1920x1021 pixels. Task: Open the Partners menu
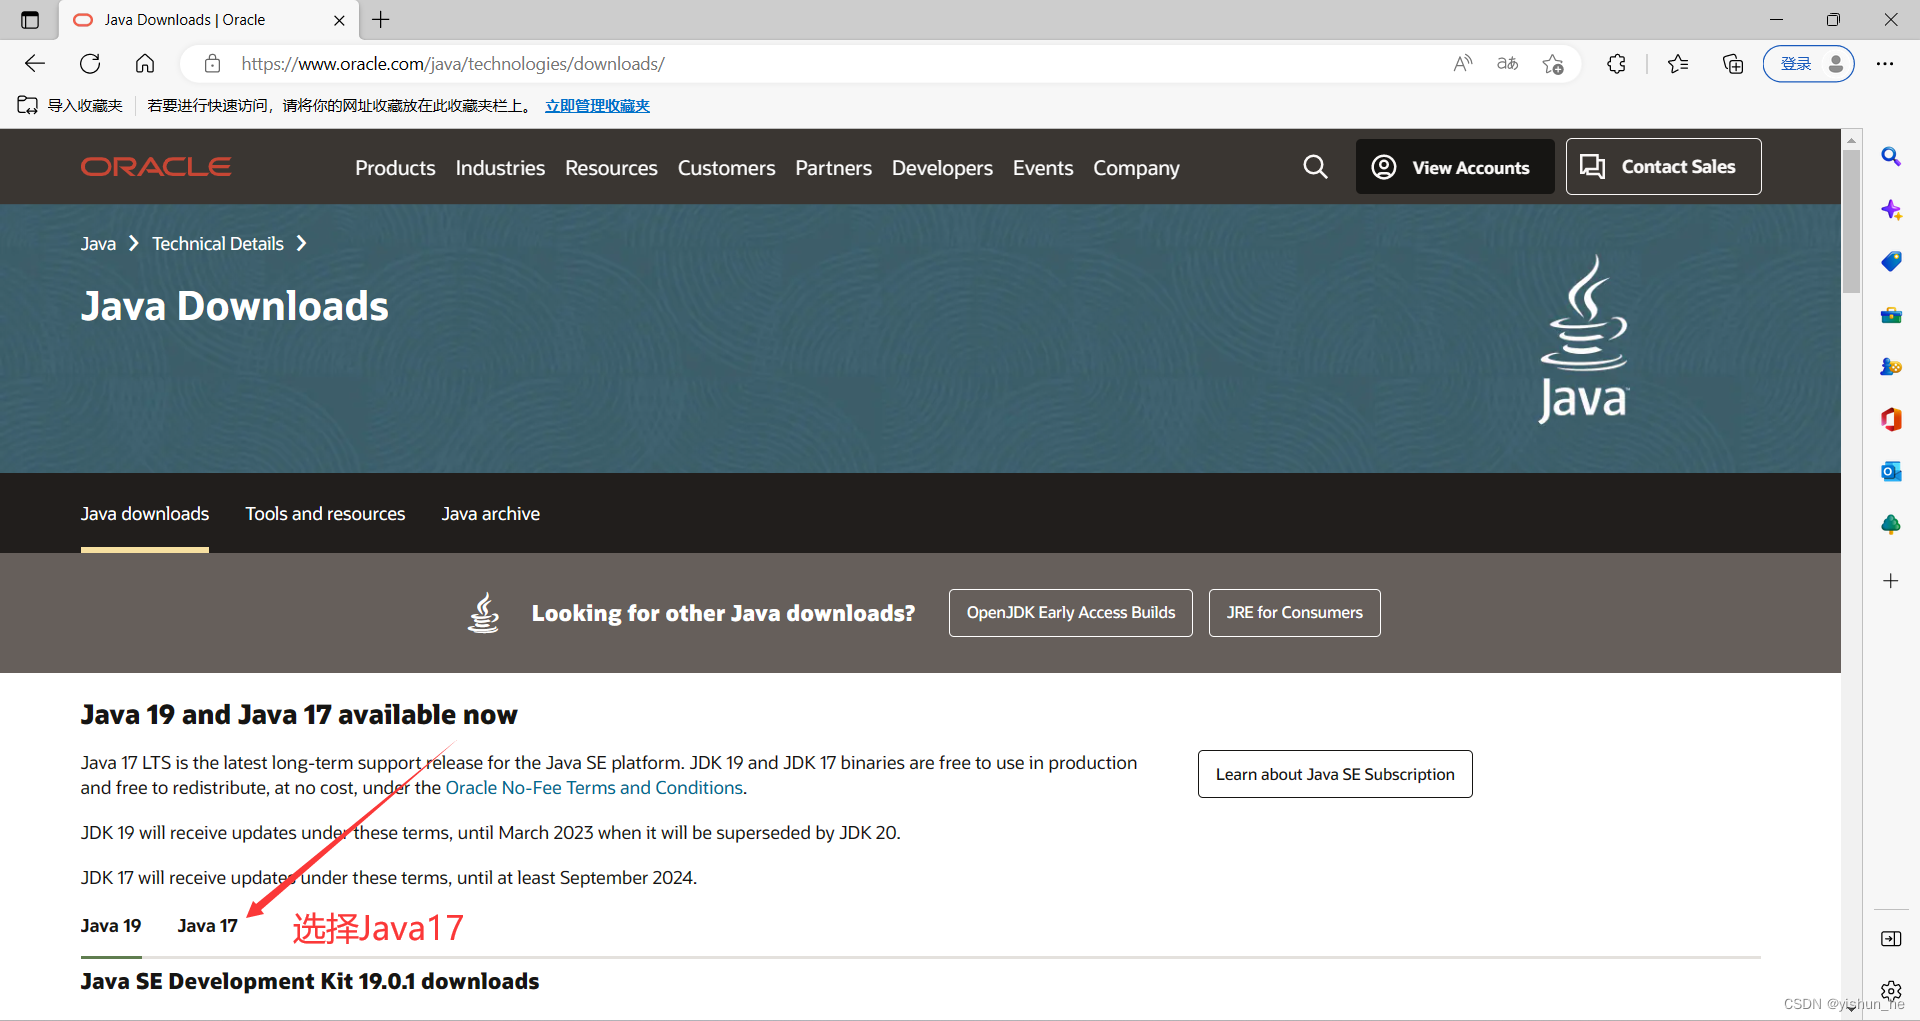click(833, 168)
